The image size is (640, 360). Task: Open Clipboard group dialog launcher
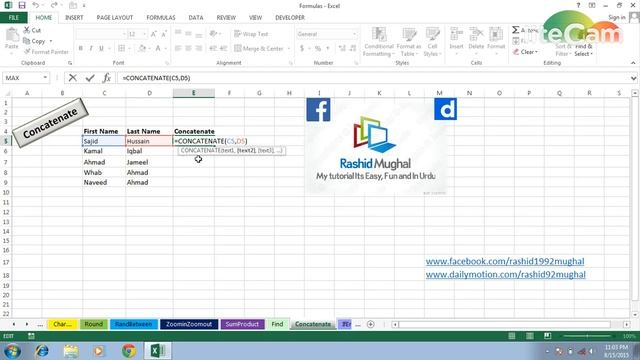[70, 63]
